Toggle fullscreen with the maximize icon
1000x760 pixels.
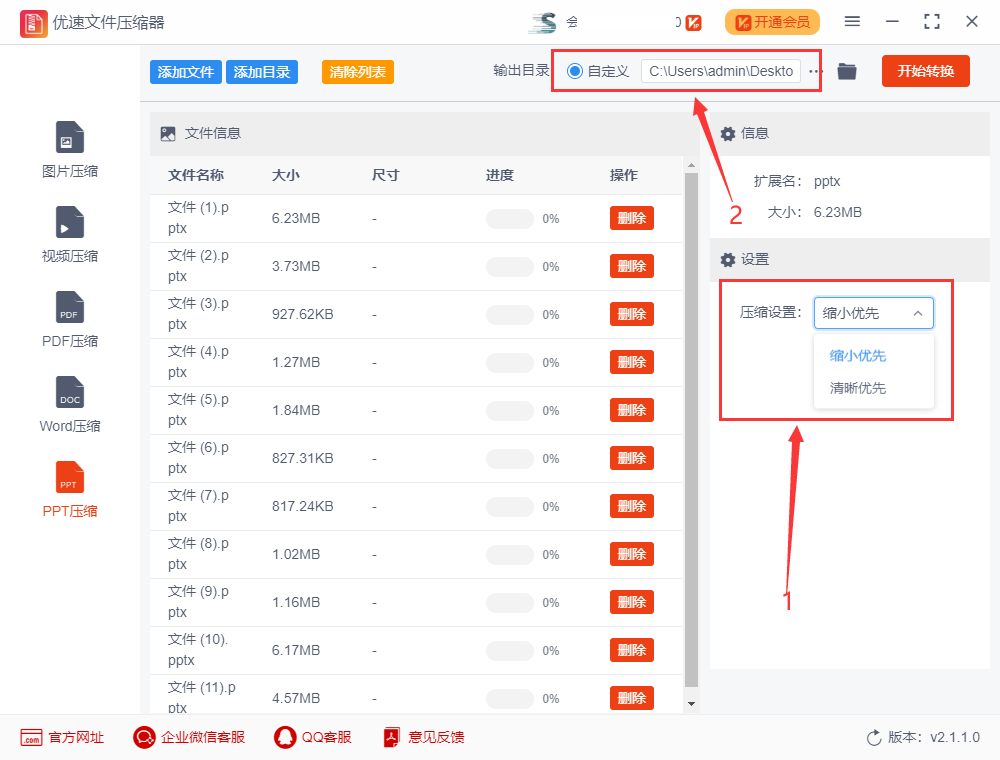tap(932, 22)
